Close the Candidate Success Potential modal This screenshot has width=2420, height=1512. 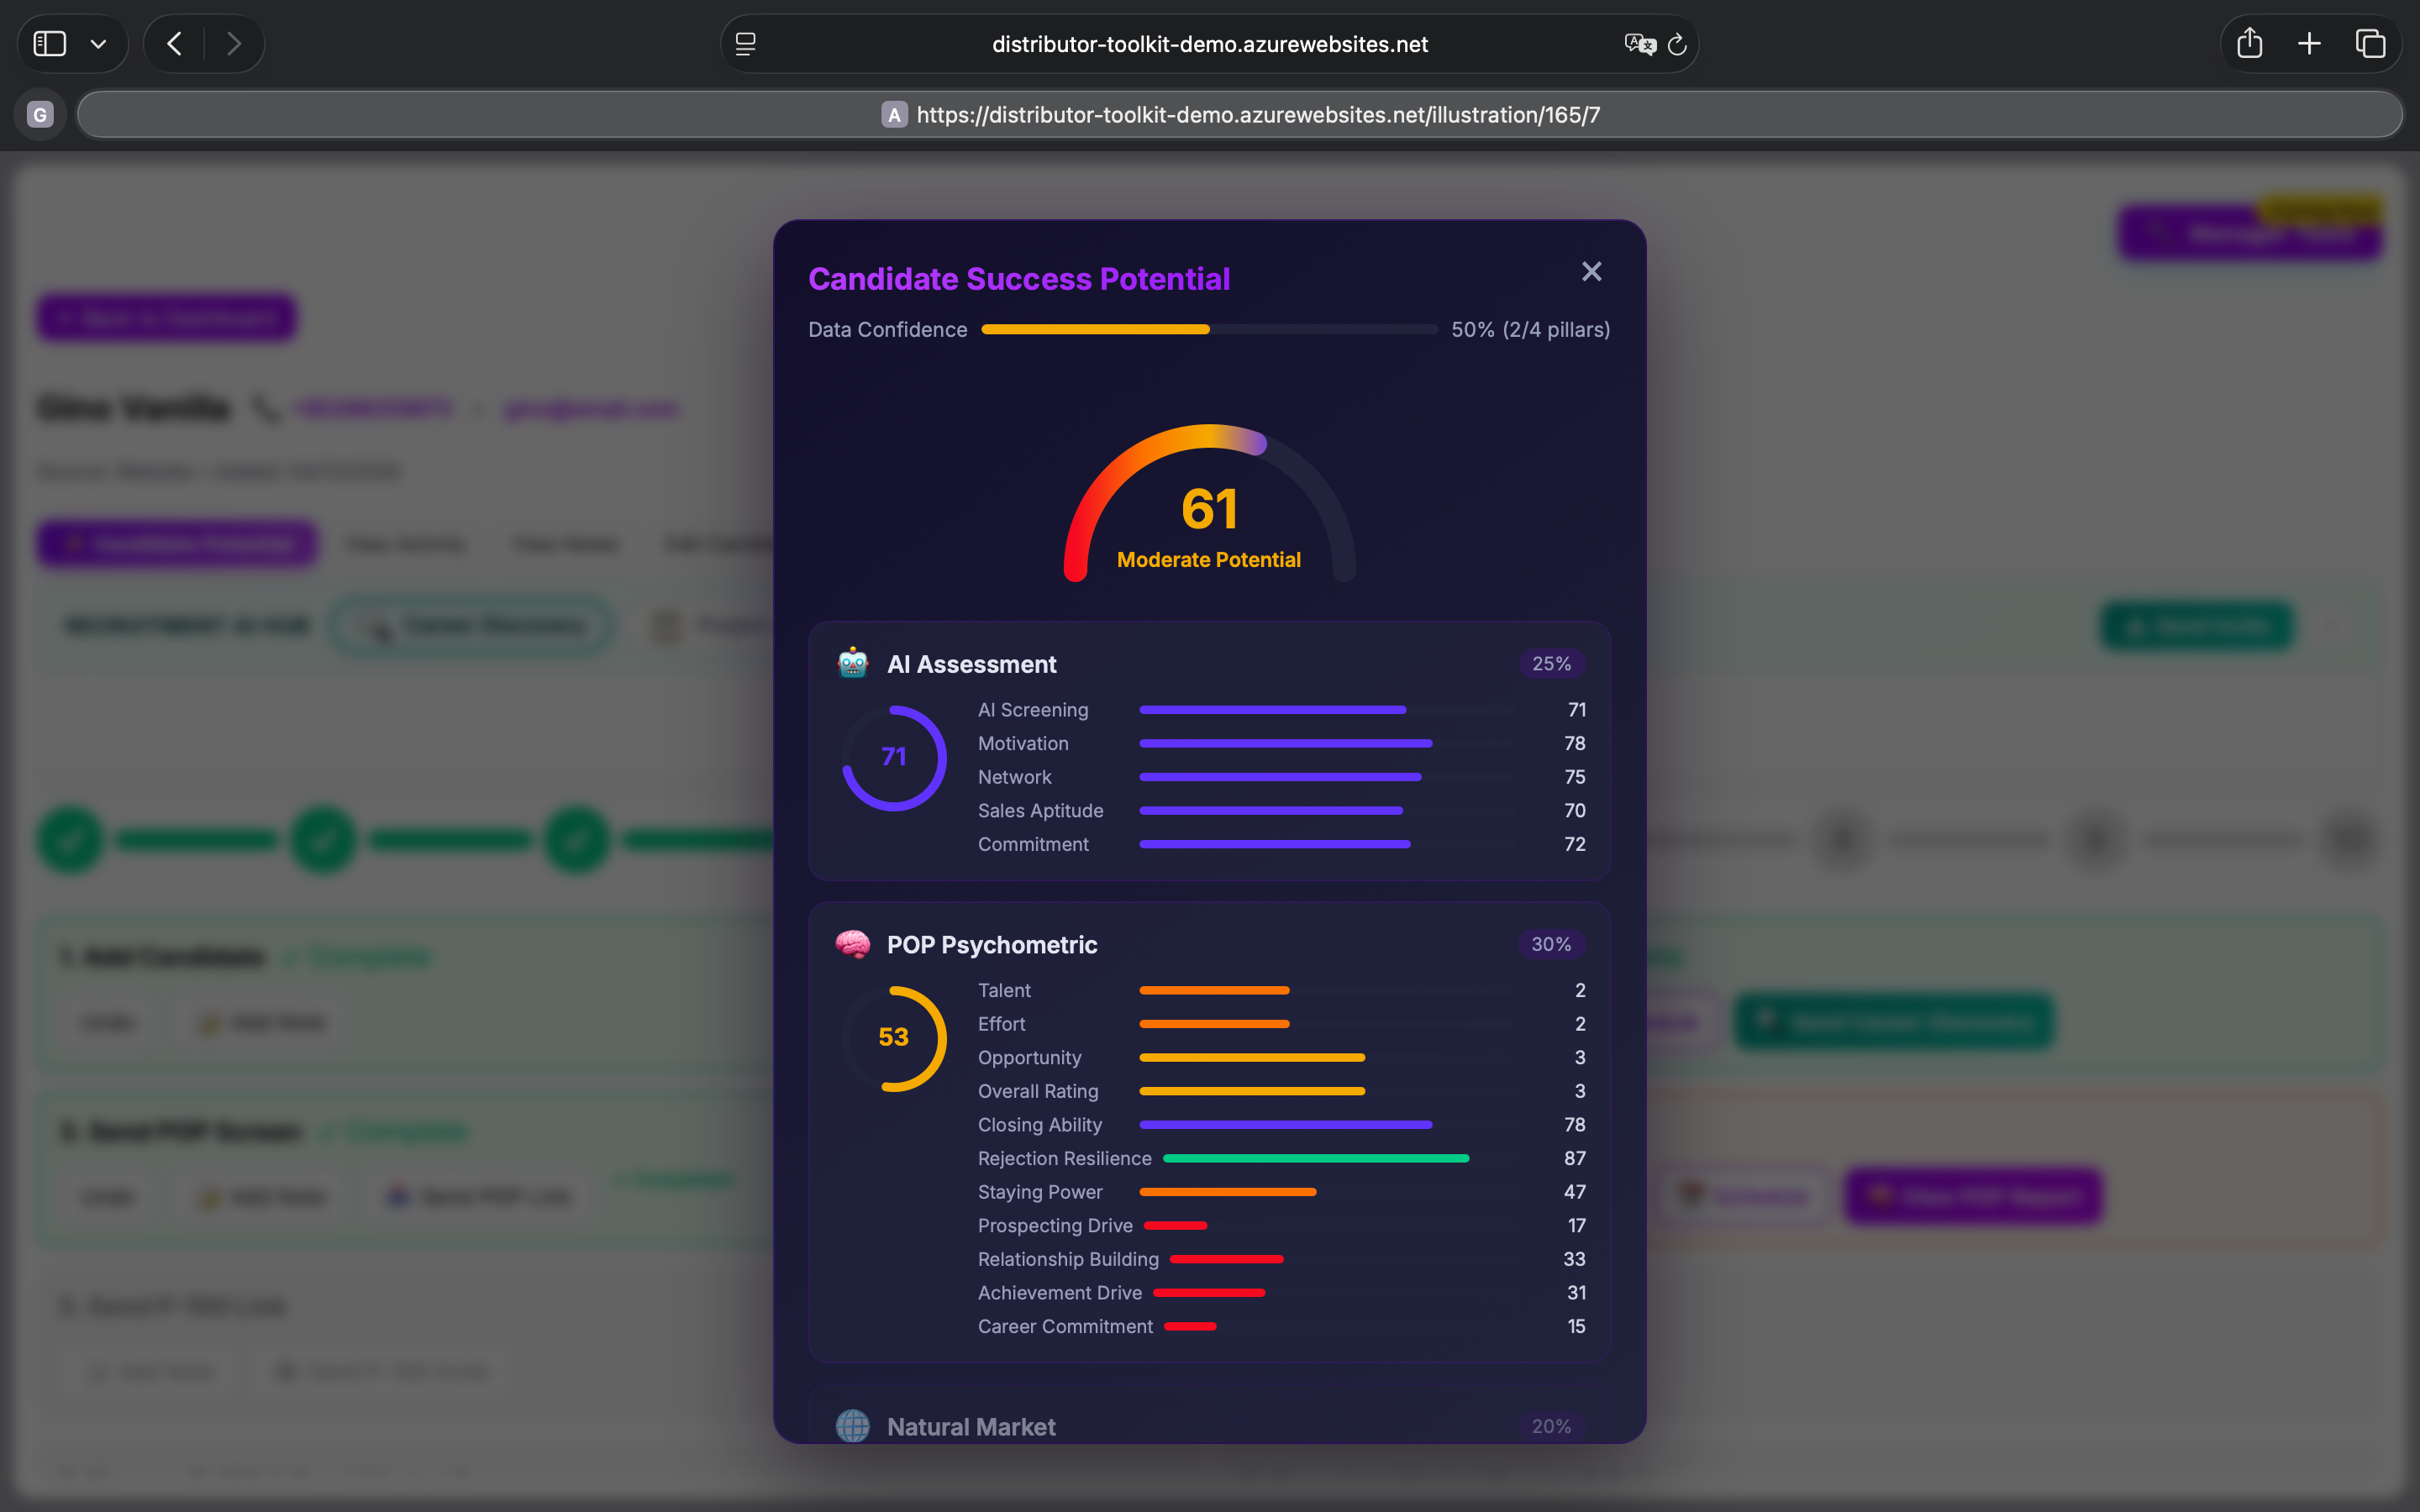coord(1591,272)
